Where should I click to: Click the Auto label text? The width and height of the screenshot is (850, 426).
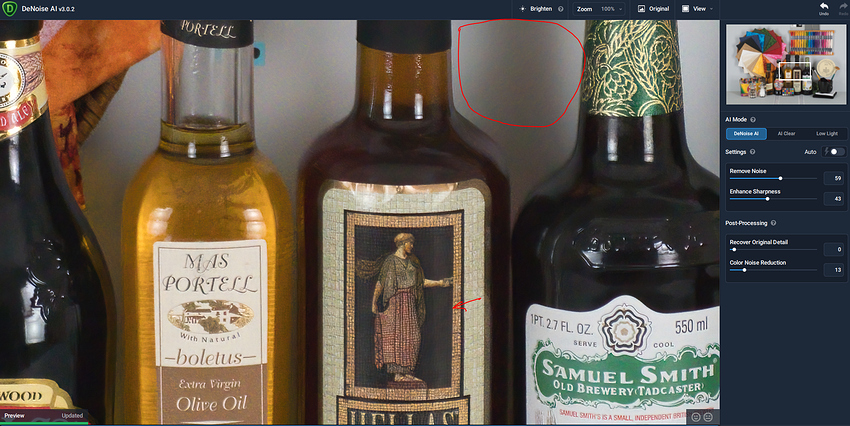click(810, 152)
